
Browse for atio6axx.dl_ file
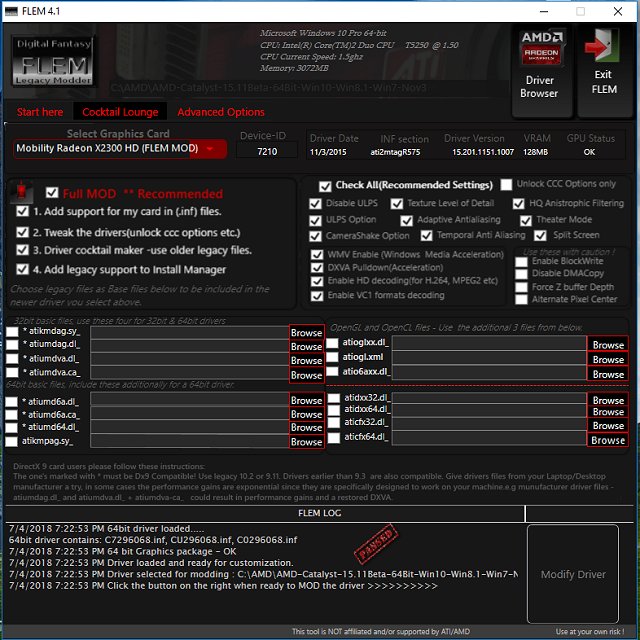coord(608,374)
